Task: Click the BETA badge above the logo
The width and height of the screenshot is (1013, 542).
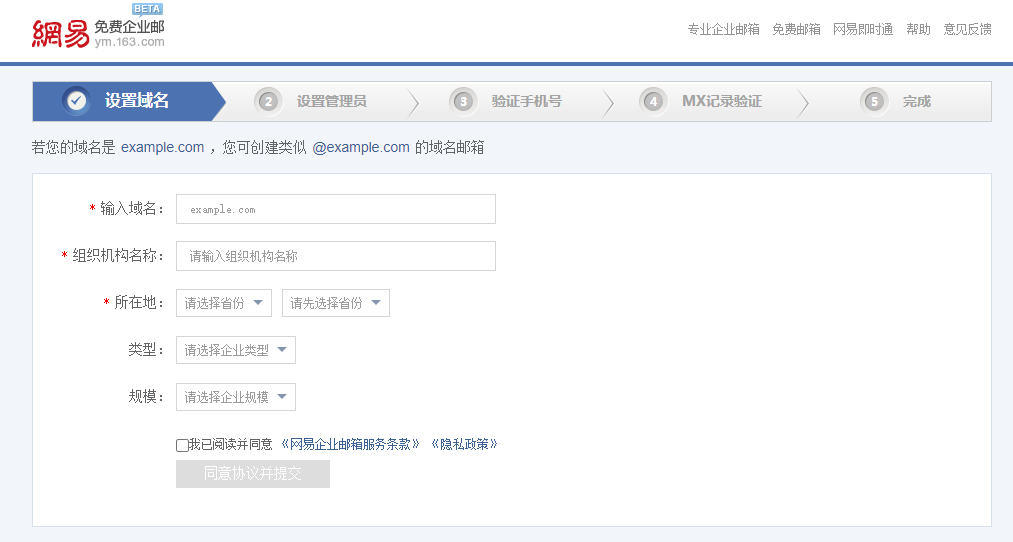Action: click(x=147, y=9)
